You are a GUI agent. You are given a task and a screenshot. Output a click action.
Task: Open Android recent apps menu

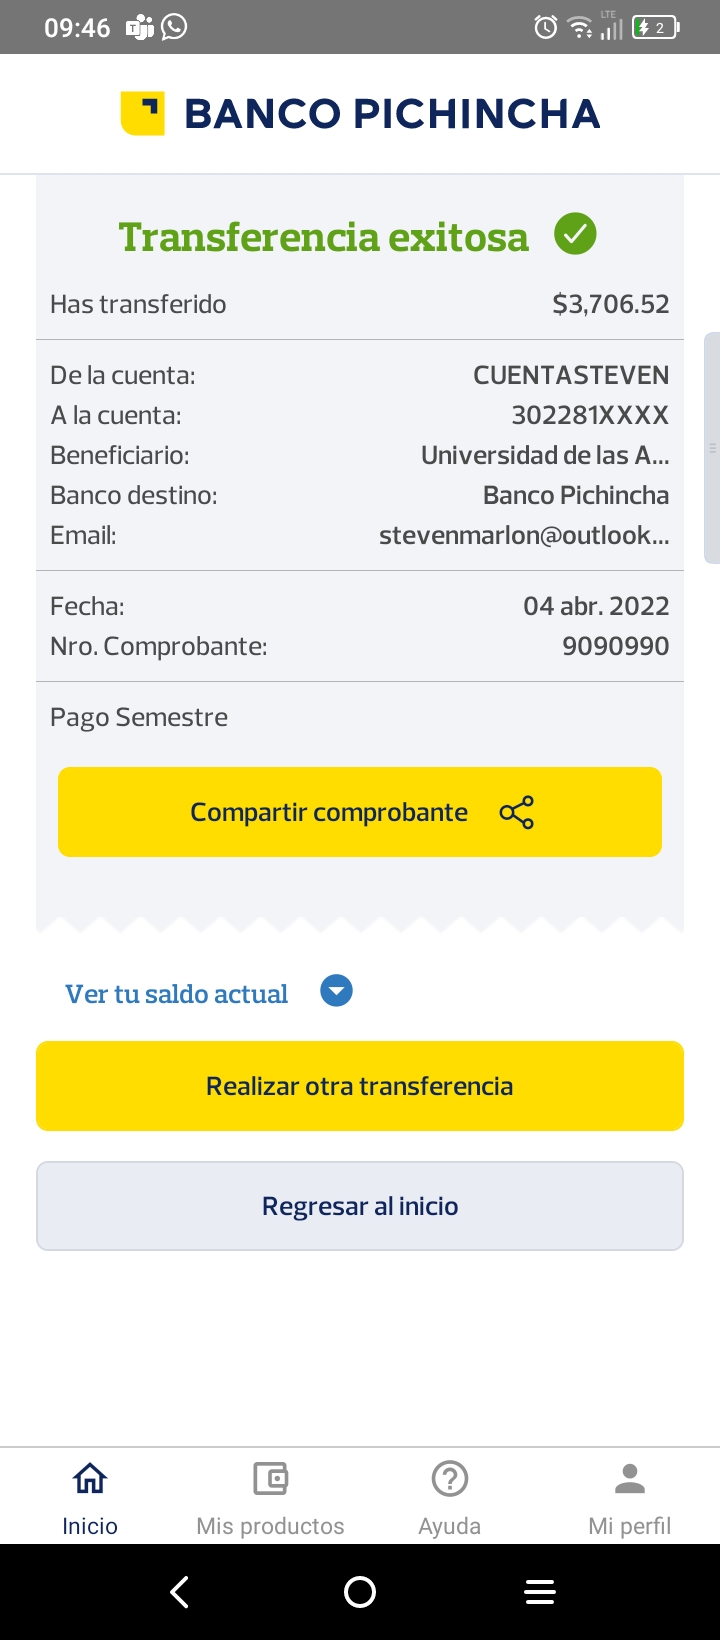click(x=540, y=1592)
